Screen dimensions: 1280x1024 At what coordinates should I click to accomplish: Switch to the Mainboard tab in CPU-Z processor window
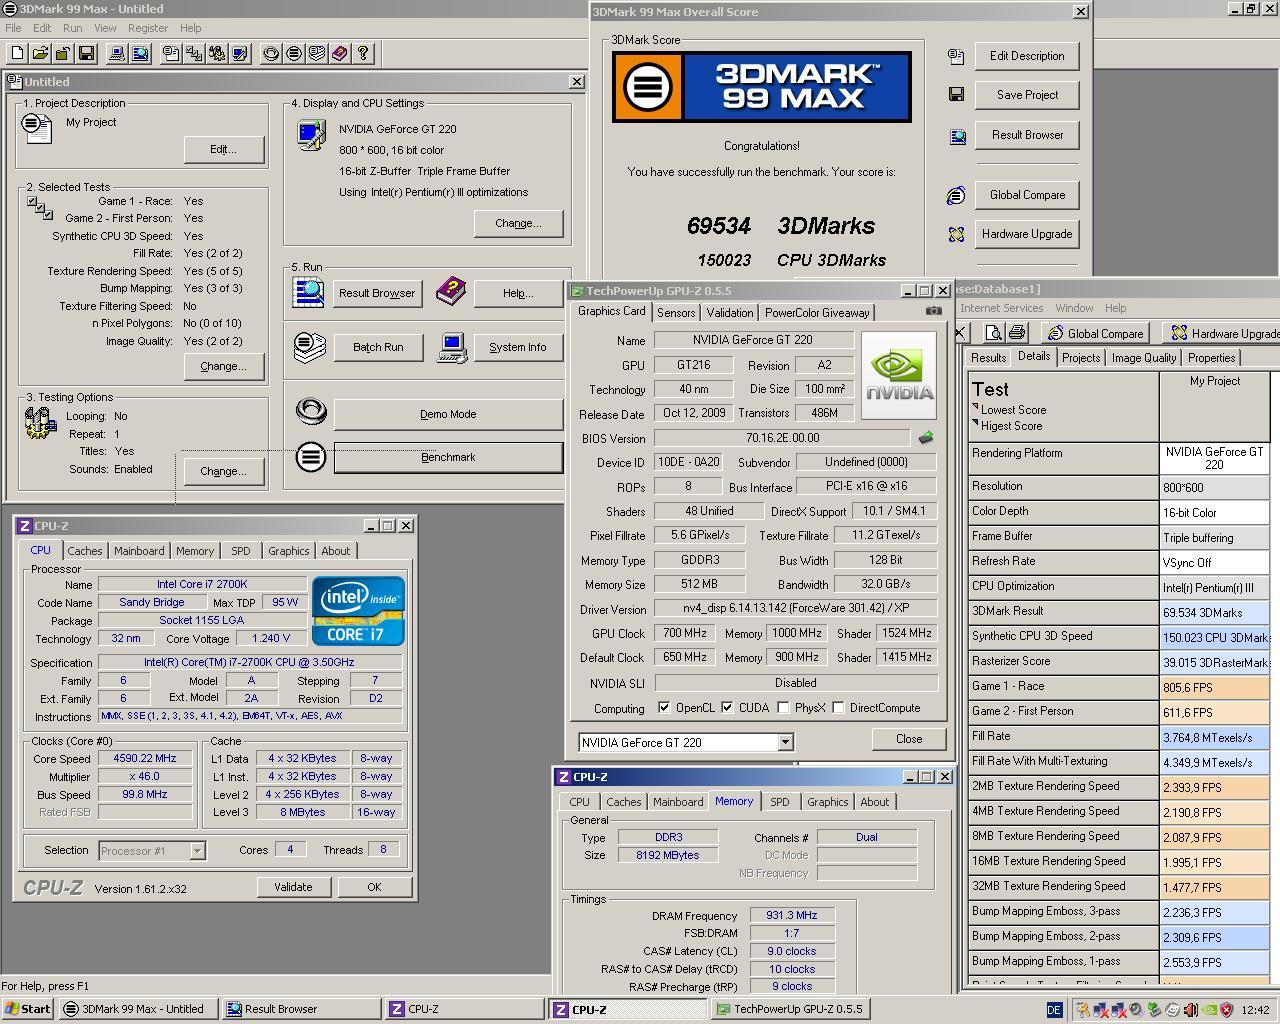[139, 551]
